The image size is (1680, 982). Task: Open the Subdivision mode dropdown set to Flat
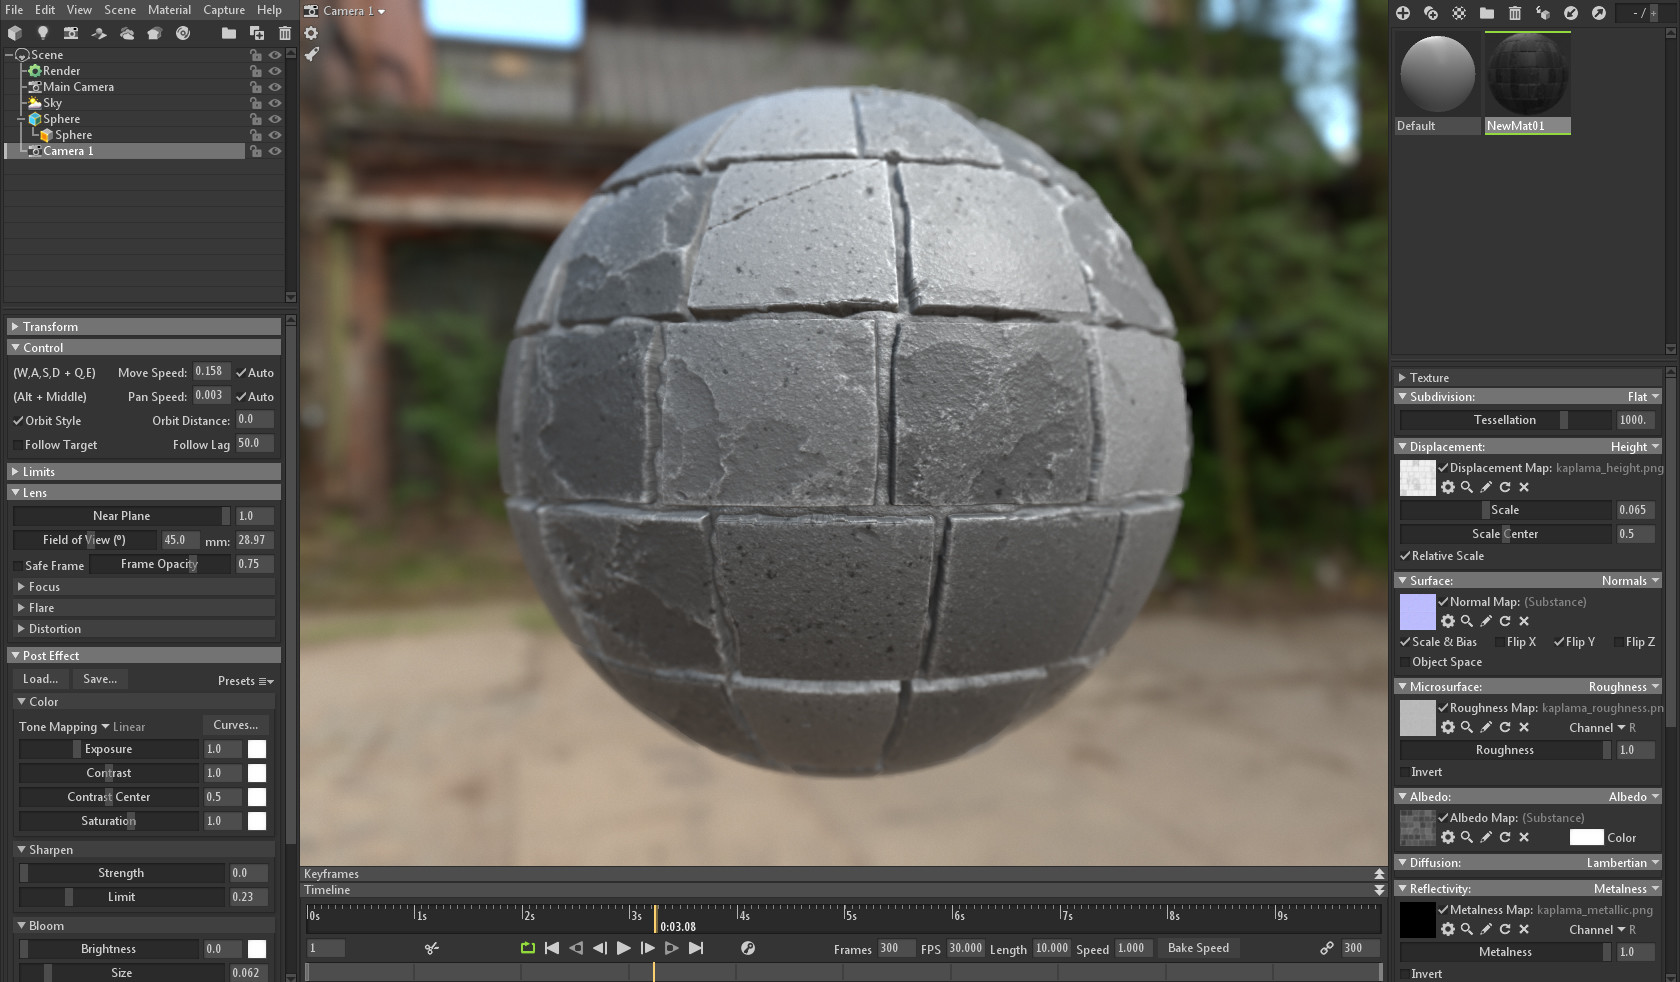pyautogui.click(x=1640, y=396)
